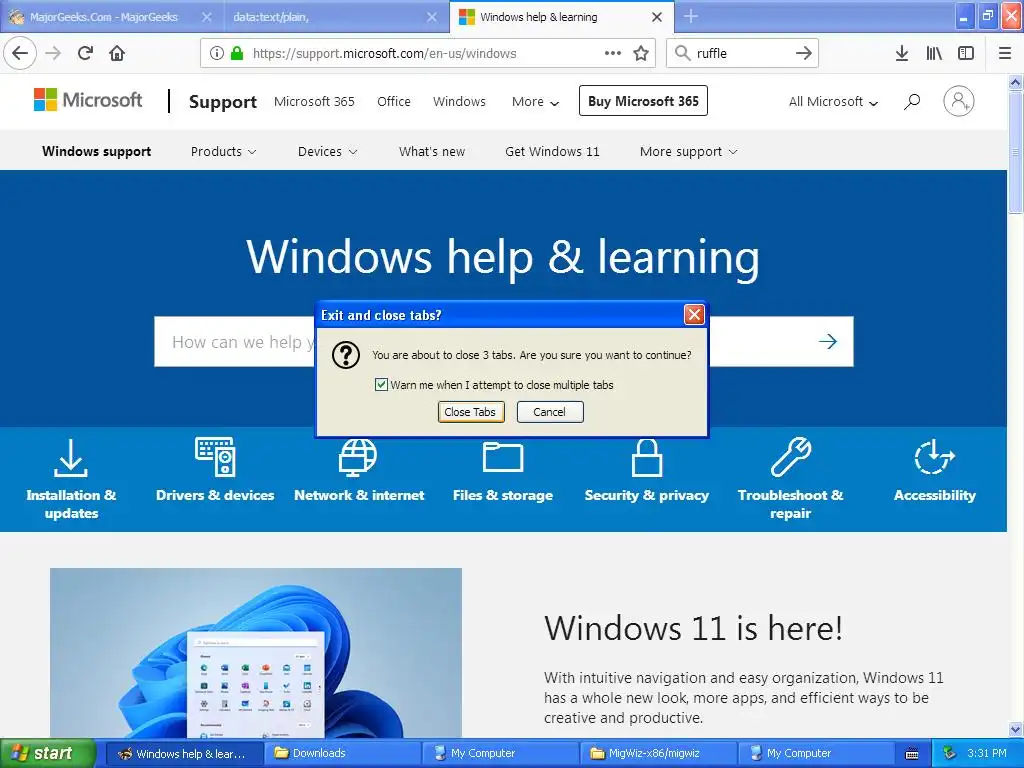Click the scrollbar up arrow
1024x768 pixels.
click(1015, 82)
